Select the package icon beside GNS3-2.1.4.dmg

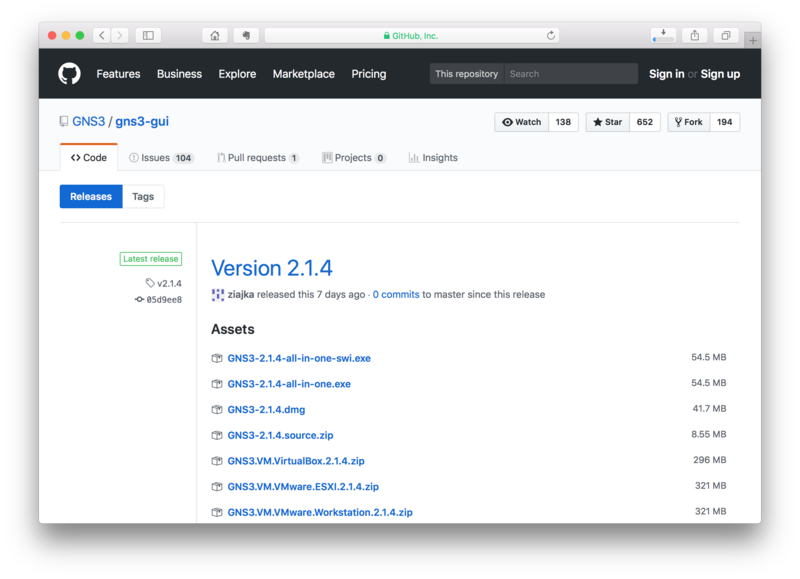coord(217,410)
